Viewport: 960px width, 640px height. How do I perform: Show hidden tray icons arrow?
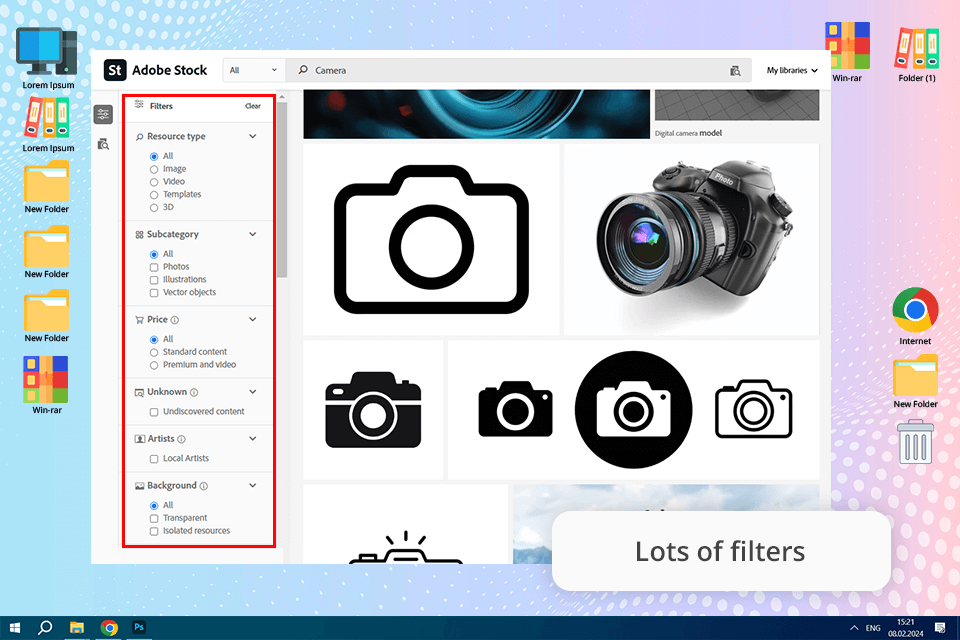(854, 628)
